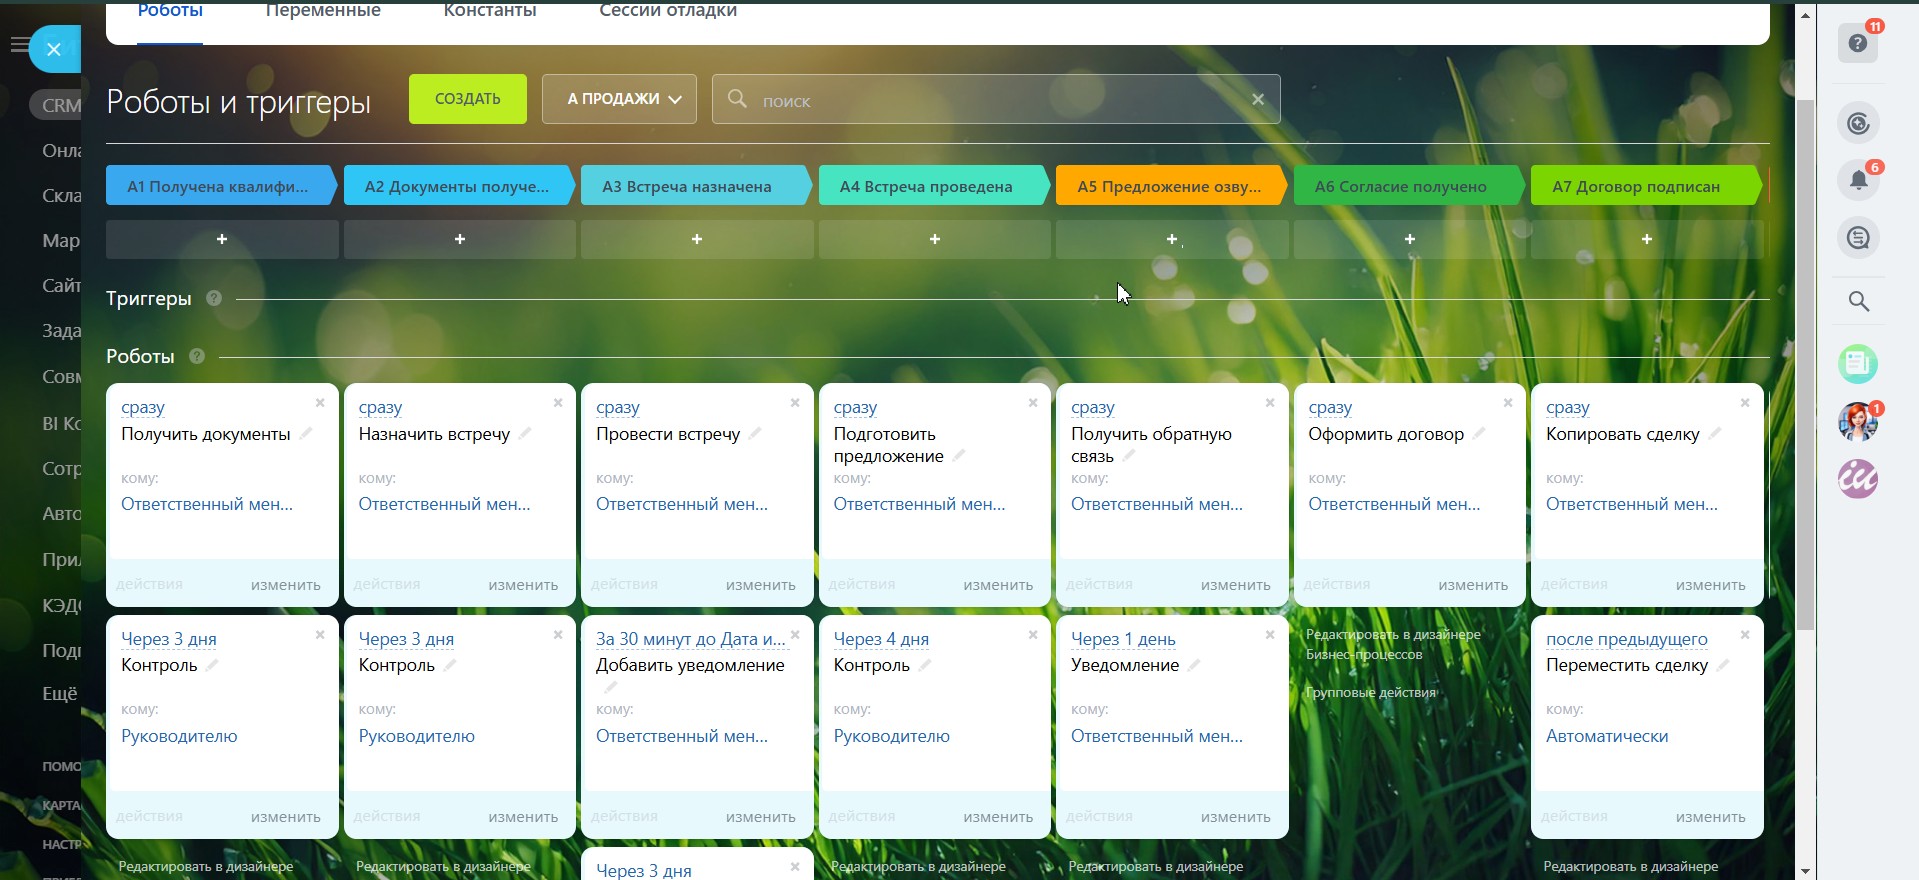
Task: Clear the search field with the X icon
Action: click(x=1258, y=99)
